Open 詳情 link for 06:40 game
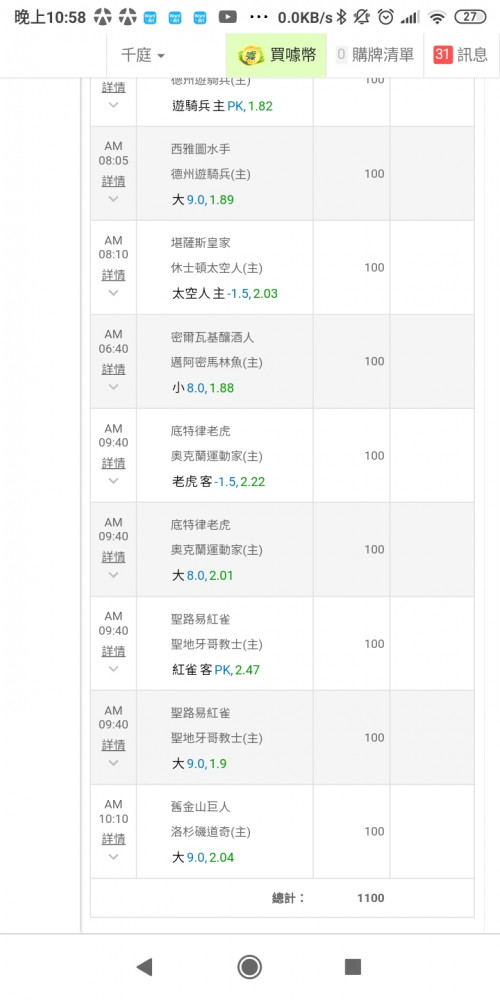 pos(113,369)
